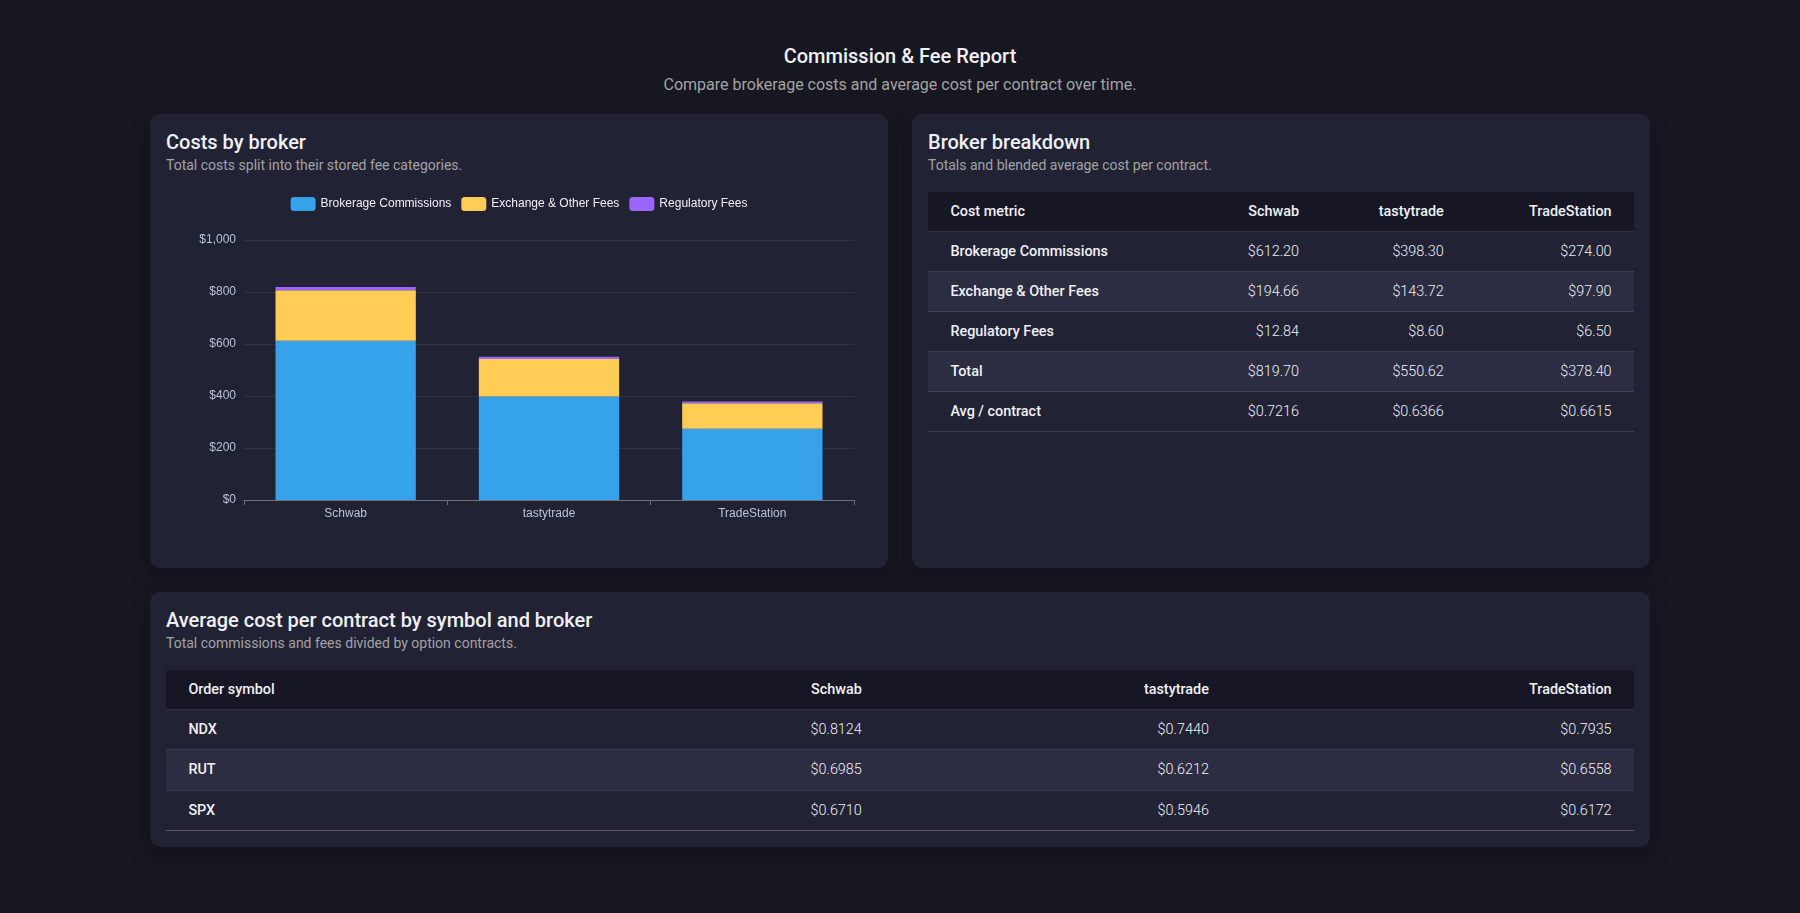Select the Broker breakdown title

click(x=1009, y=142)
